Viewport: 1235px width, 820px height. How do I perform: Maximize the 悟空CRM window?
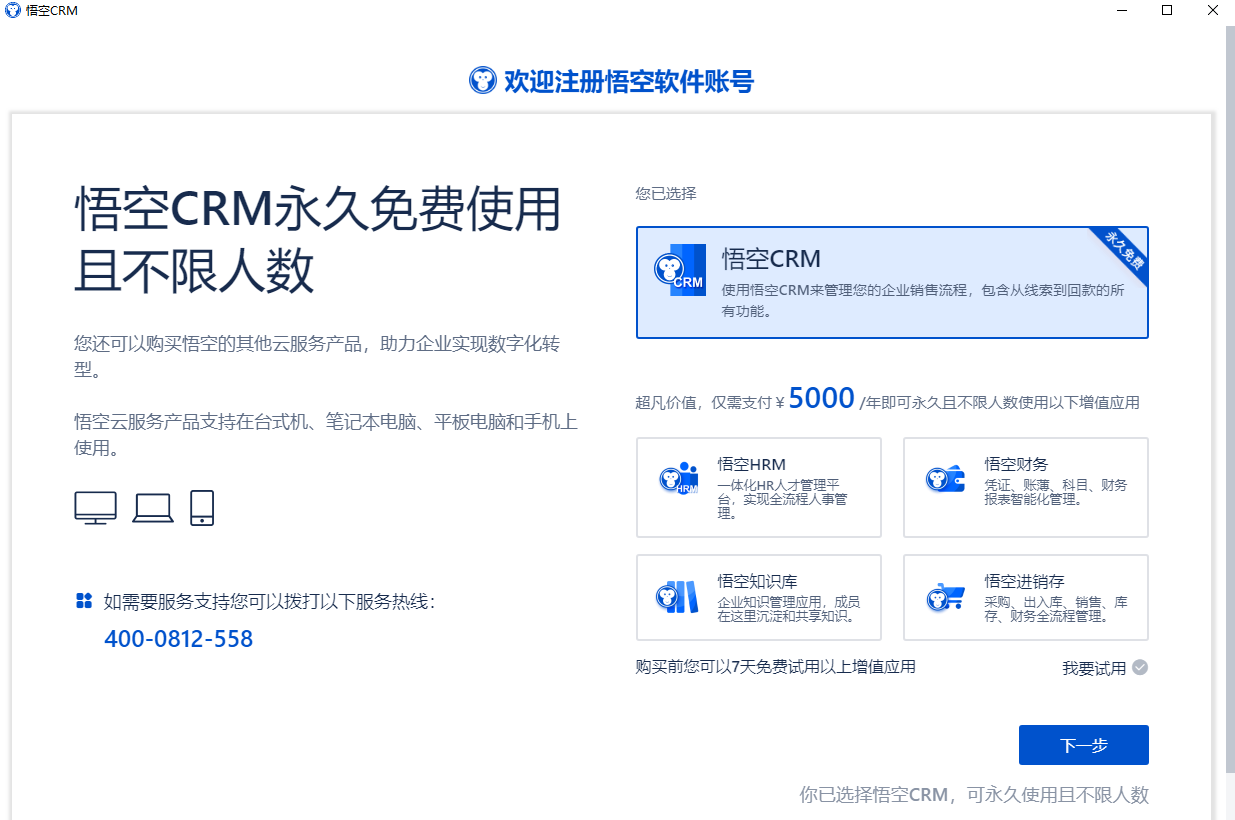tap(1166, 10)
